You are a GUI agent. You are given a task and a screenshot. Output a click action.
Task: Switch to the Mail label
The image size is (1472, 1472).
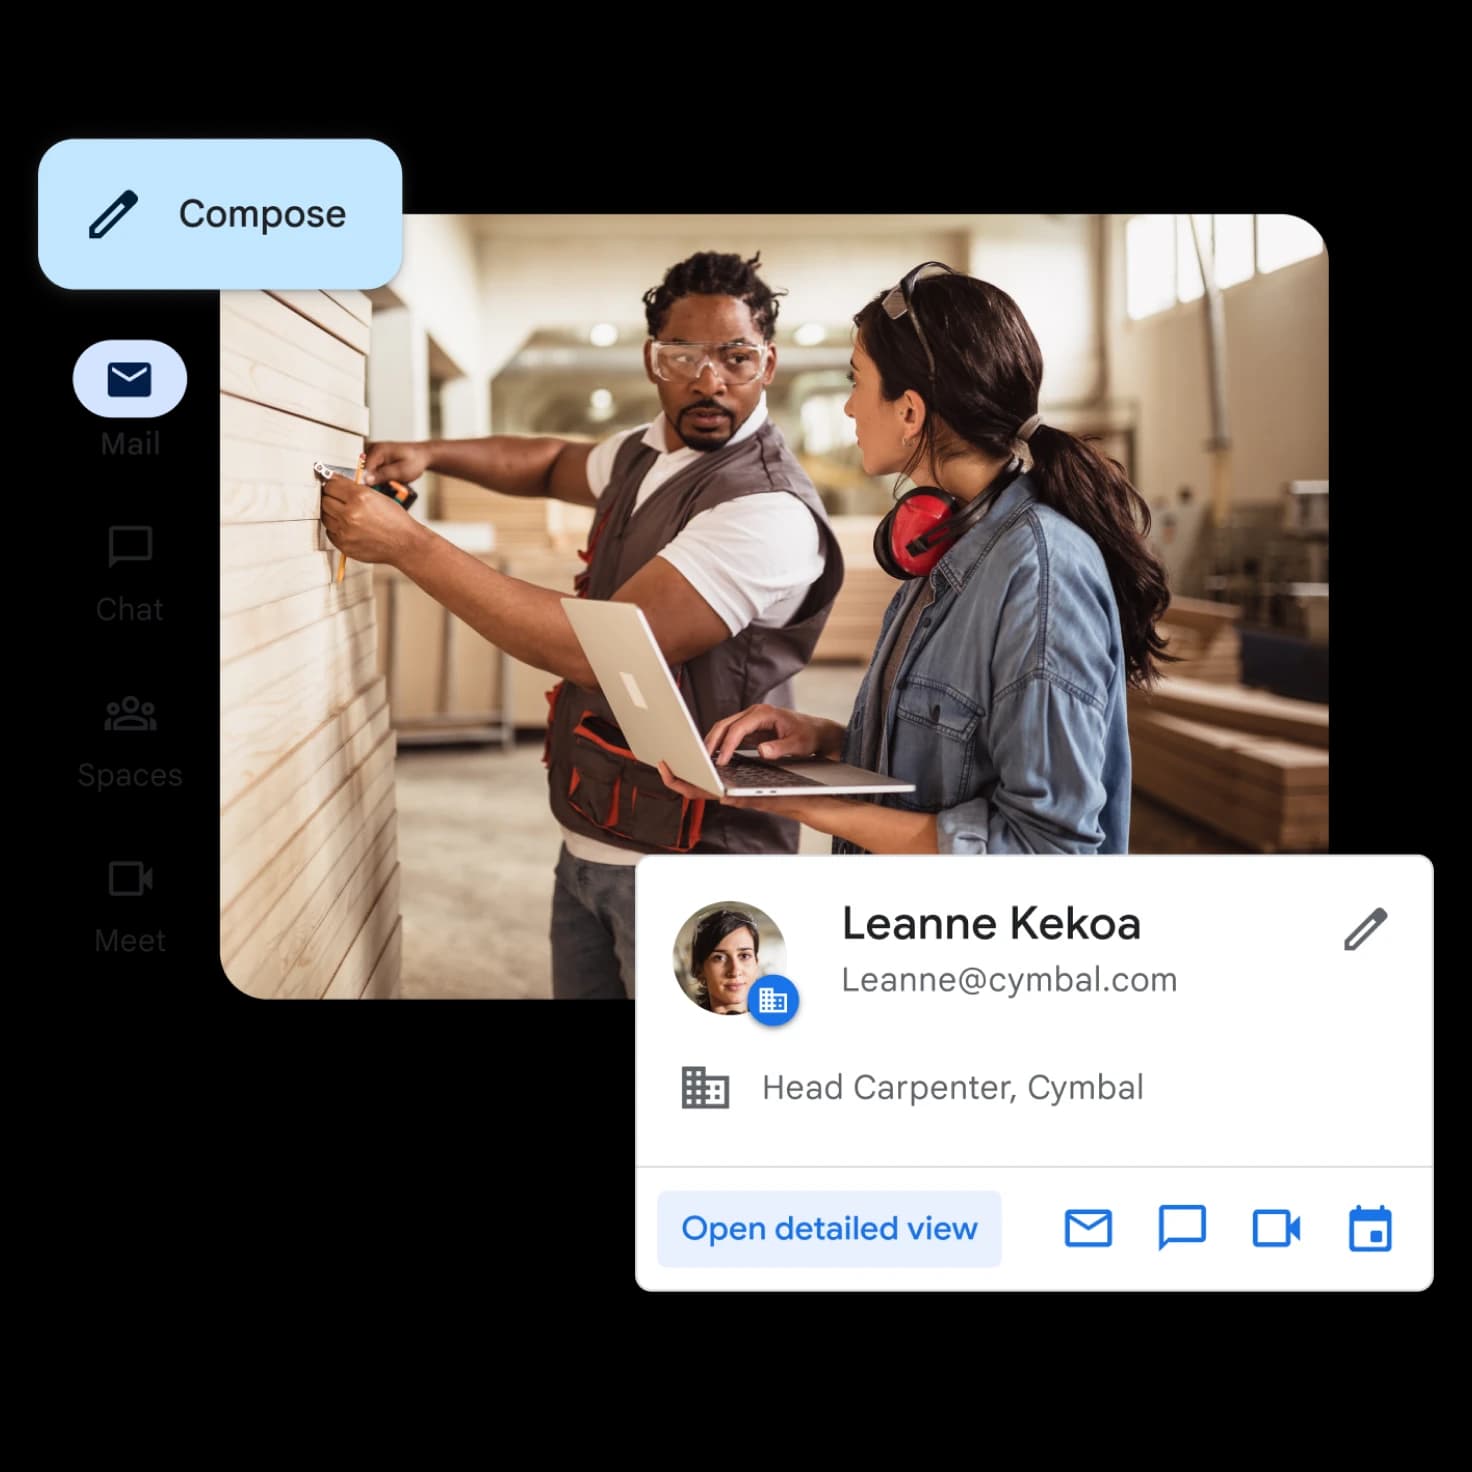click(x=130, y=443)
